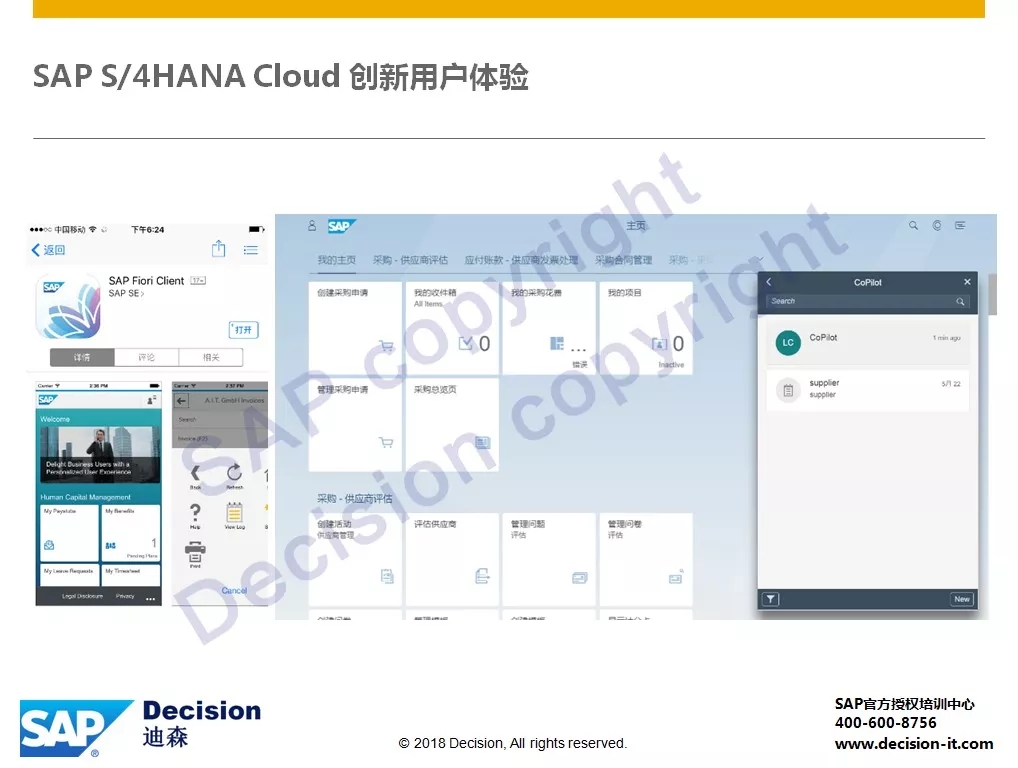Open the list menu icon in the App Store
Screen dimensions: 1018x768
click(x=251, y=250)
